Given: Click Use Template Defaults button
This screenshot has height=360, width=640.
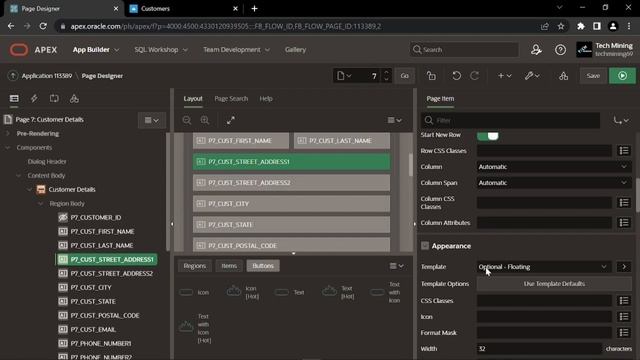Looking at the screenshot, I should point(554,284).
